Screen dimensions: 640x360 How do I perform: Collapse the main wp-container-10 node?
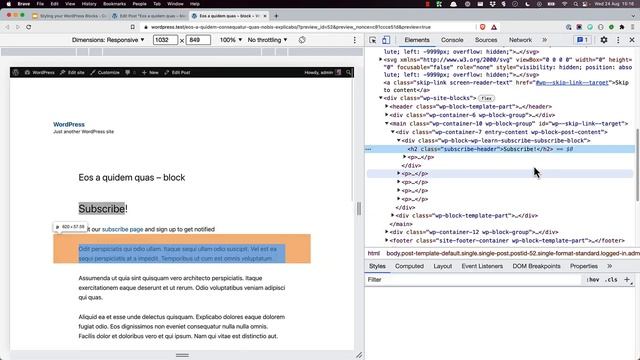(387, 123)
